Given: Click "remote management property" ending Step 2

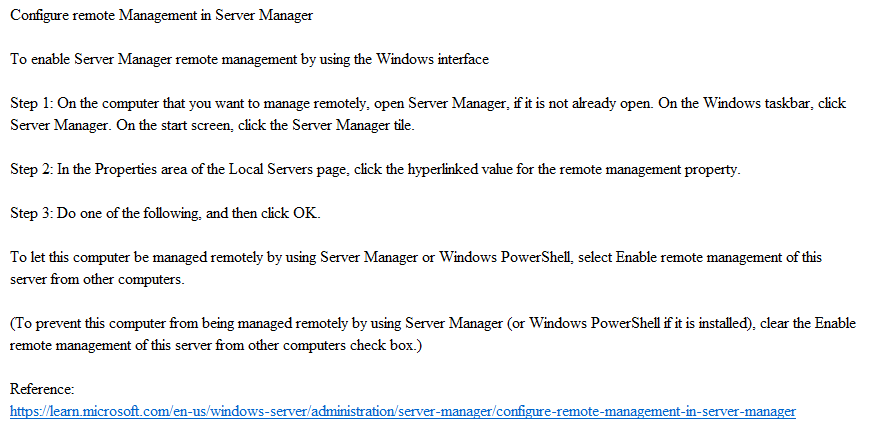Looking at the screenshot, I should pyautogui.click(x=650, y=170).
